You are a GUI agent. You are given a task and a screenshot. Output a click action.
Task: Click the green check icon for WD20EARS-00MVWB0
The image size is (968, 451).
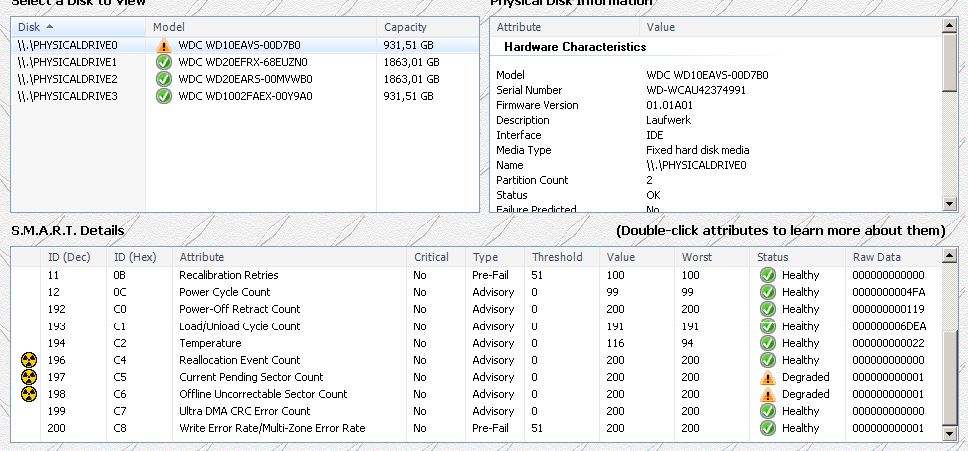point(164,79)
